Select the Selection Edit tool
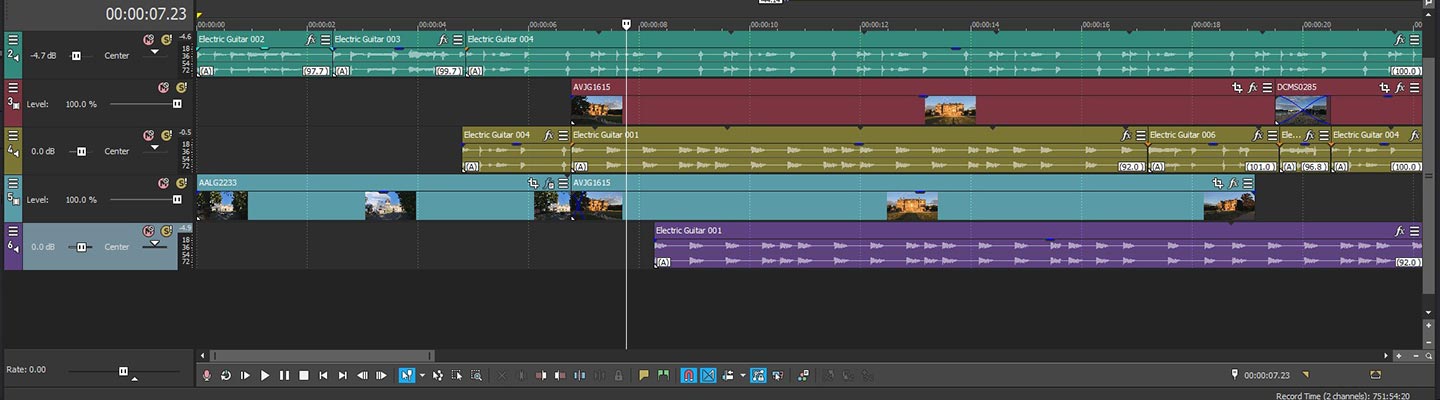The height and width of the screenshot is (400, 1440). (457, 375)
